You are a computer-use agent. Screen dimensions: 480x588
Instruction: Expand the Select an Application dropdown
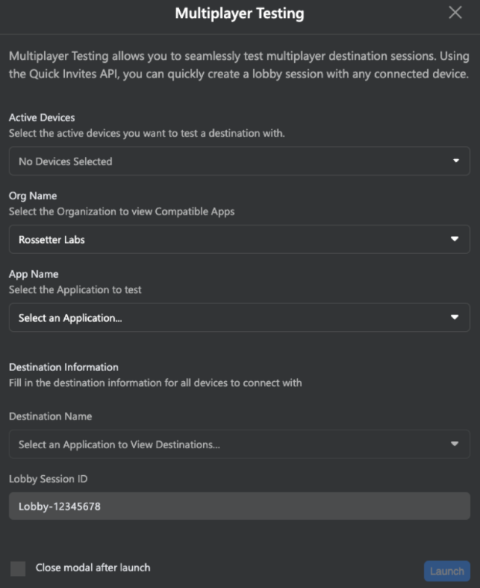point(239,317)
